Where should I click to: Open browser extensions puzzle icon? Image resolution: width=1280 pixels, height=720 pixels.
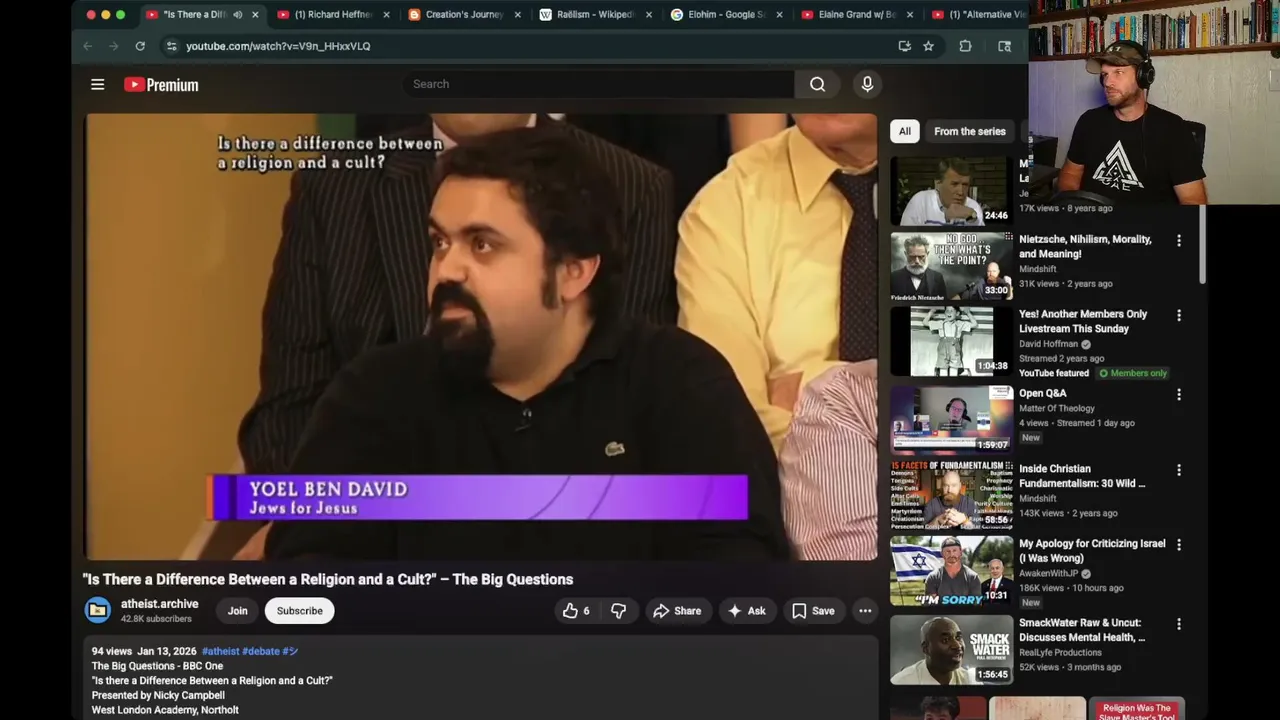[965, 46]
